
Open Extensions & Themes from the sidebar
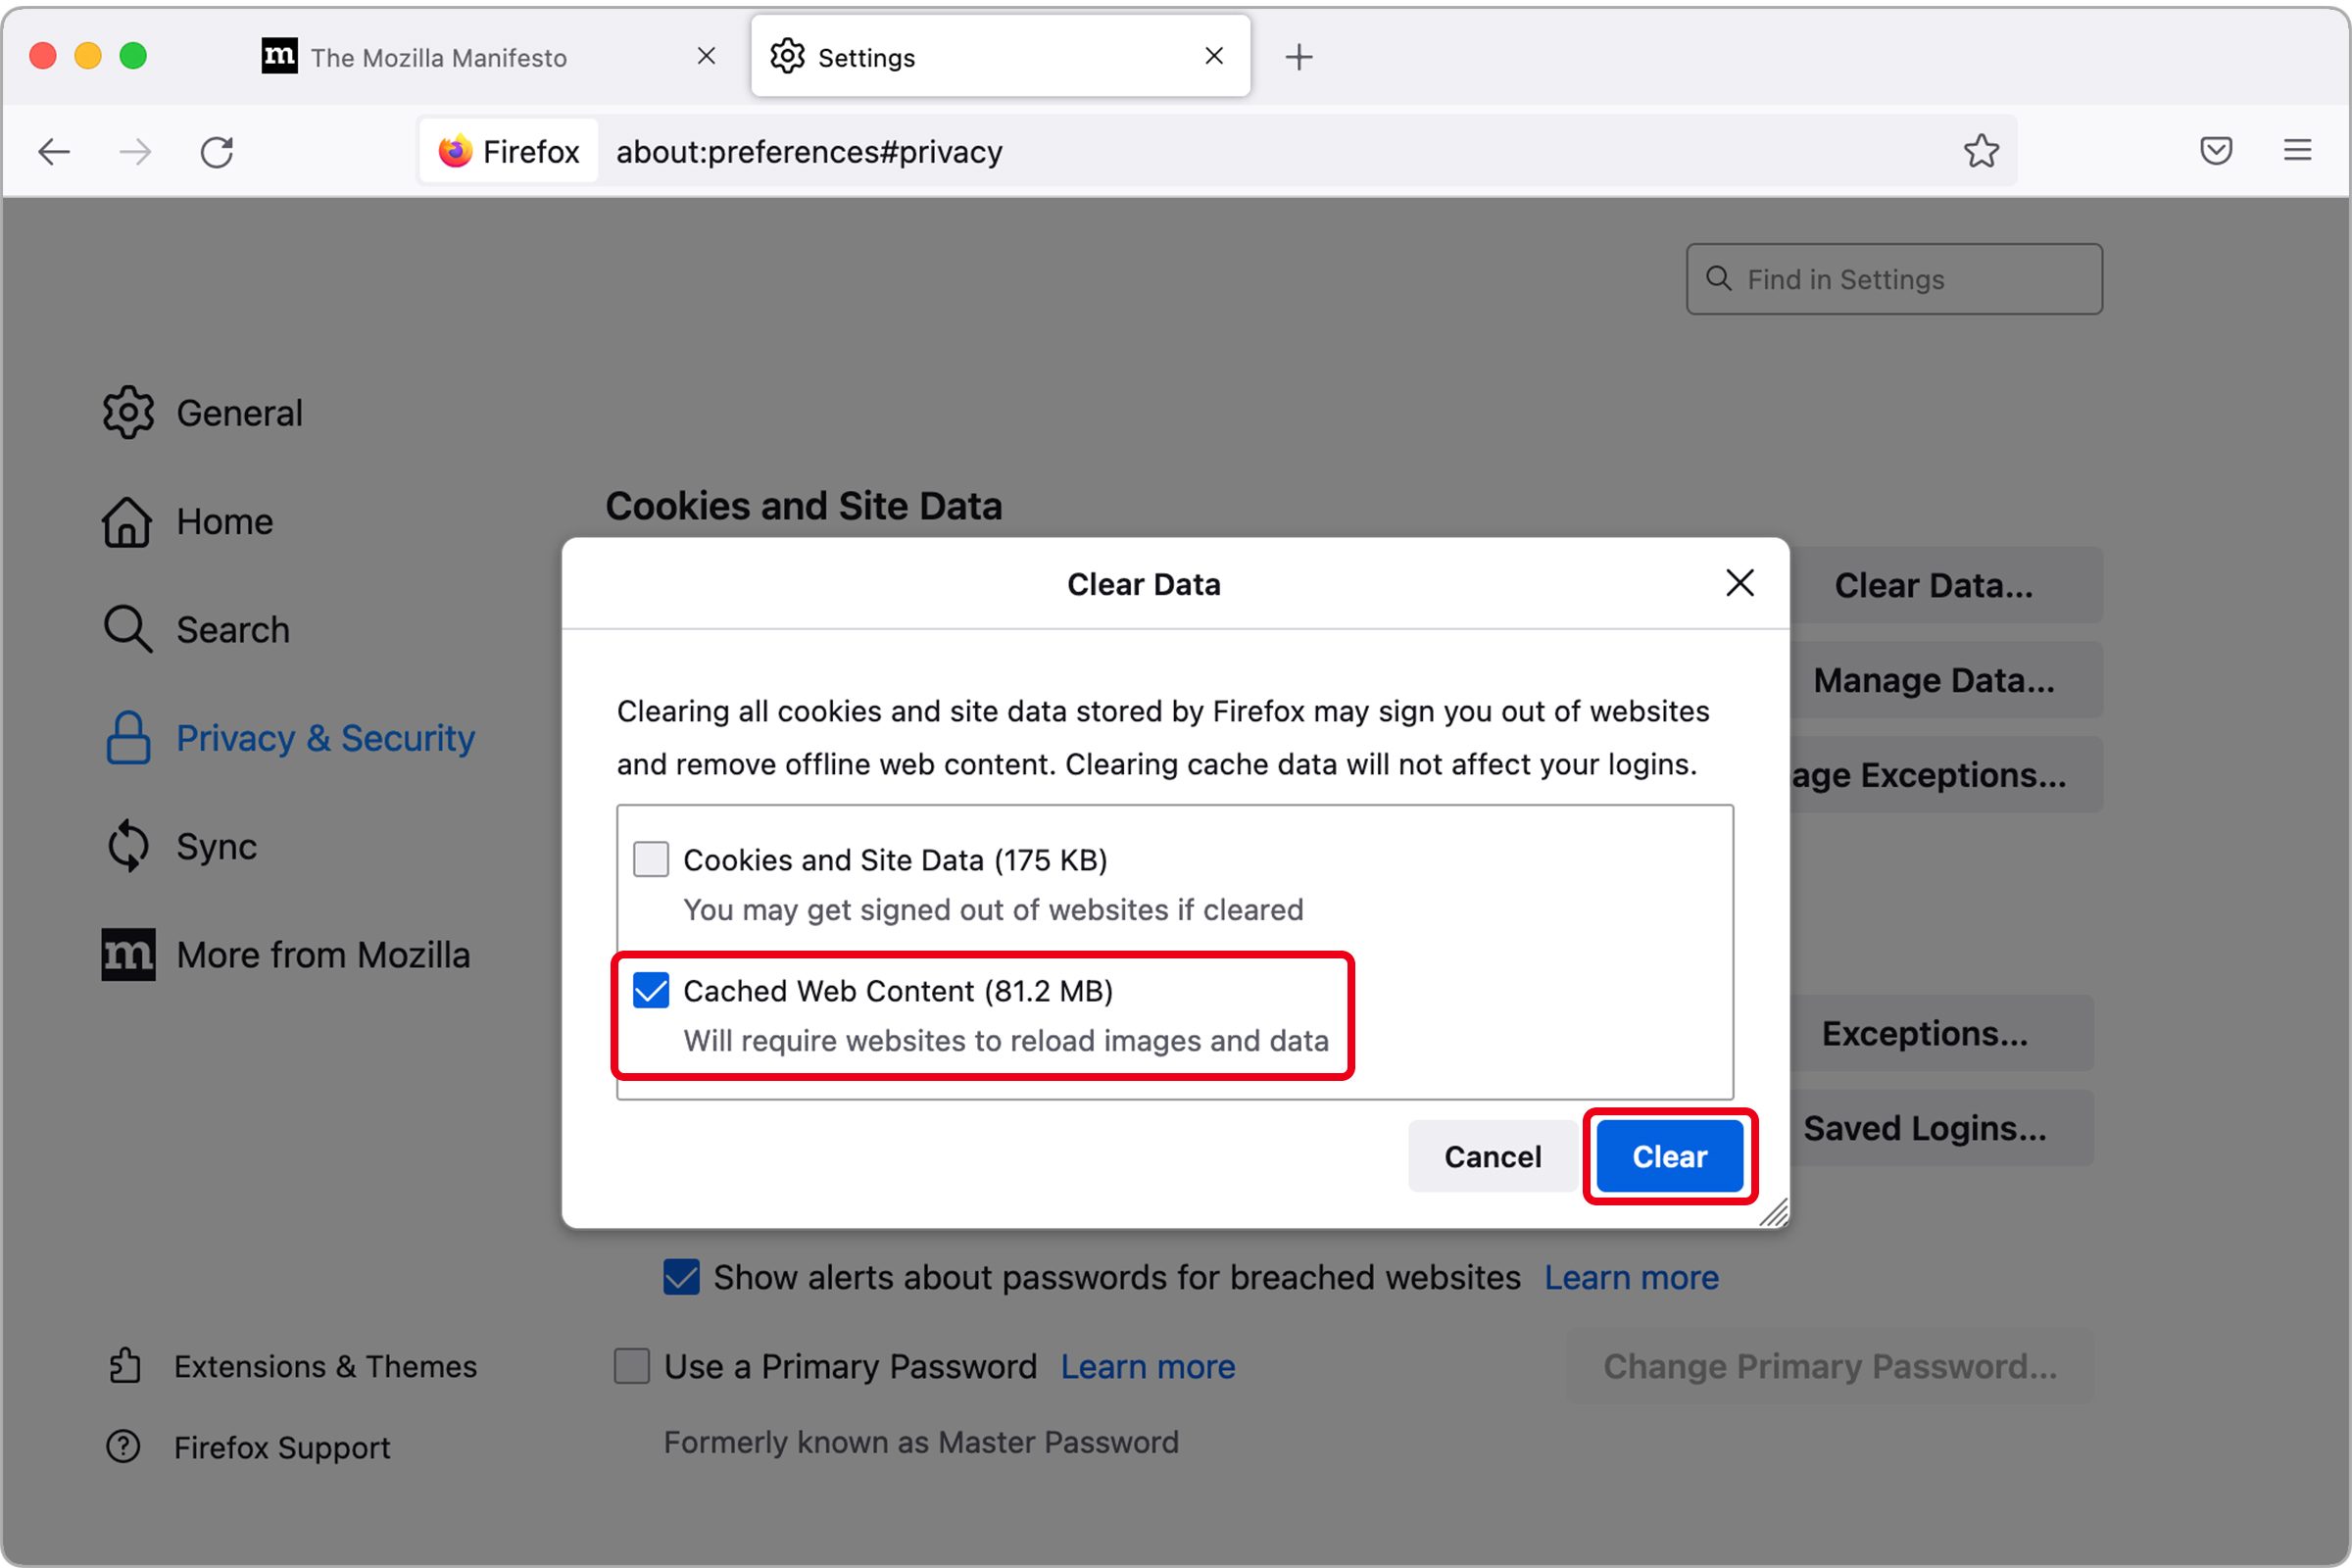(124, 1366)
